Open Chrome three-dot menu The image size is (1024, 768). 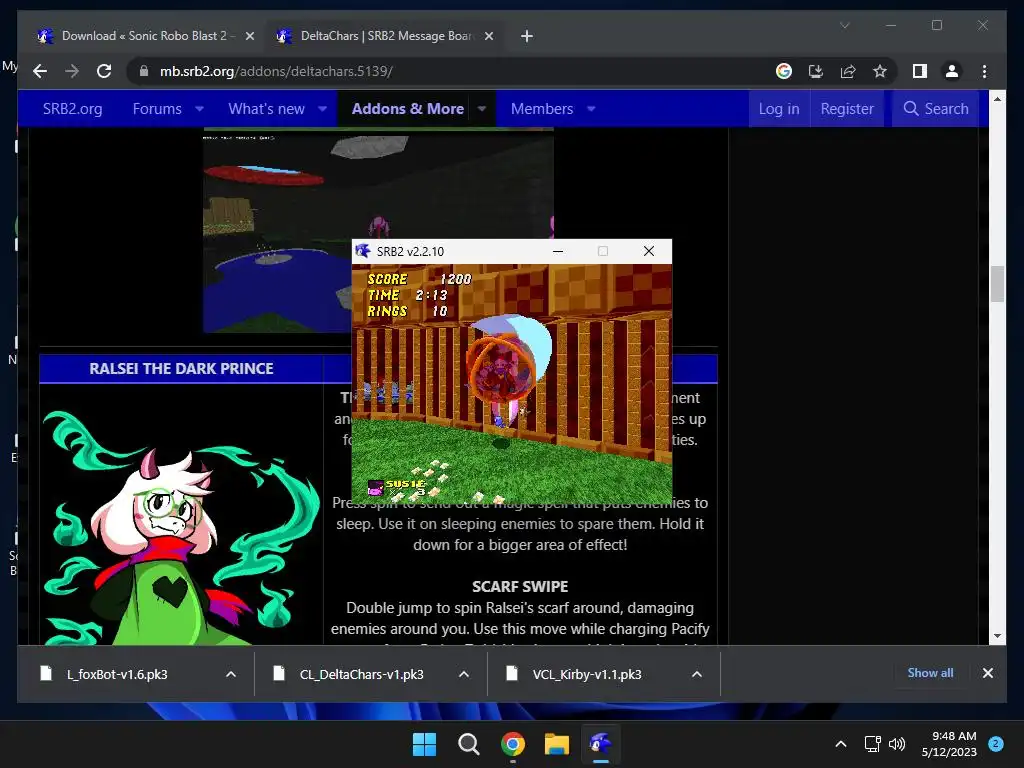(x=984, y=71)
